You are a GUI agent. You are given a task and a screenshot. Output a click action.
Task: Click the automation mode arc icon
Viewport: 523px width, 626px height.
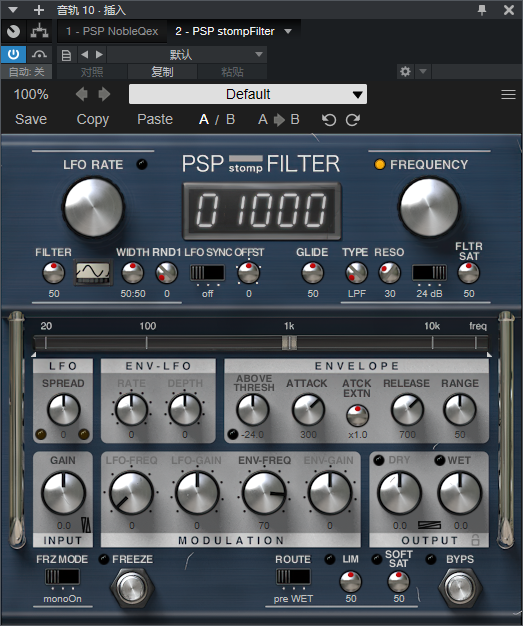39,54
